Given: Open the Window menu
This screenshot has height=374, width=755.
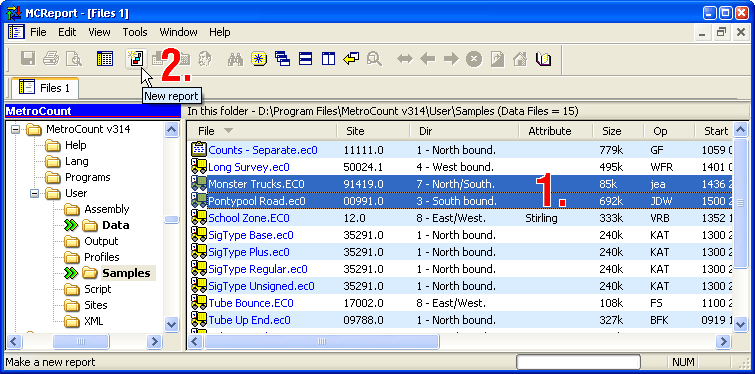Looking at the screenshot, I should (178, 32).
